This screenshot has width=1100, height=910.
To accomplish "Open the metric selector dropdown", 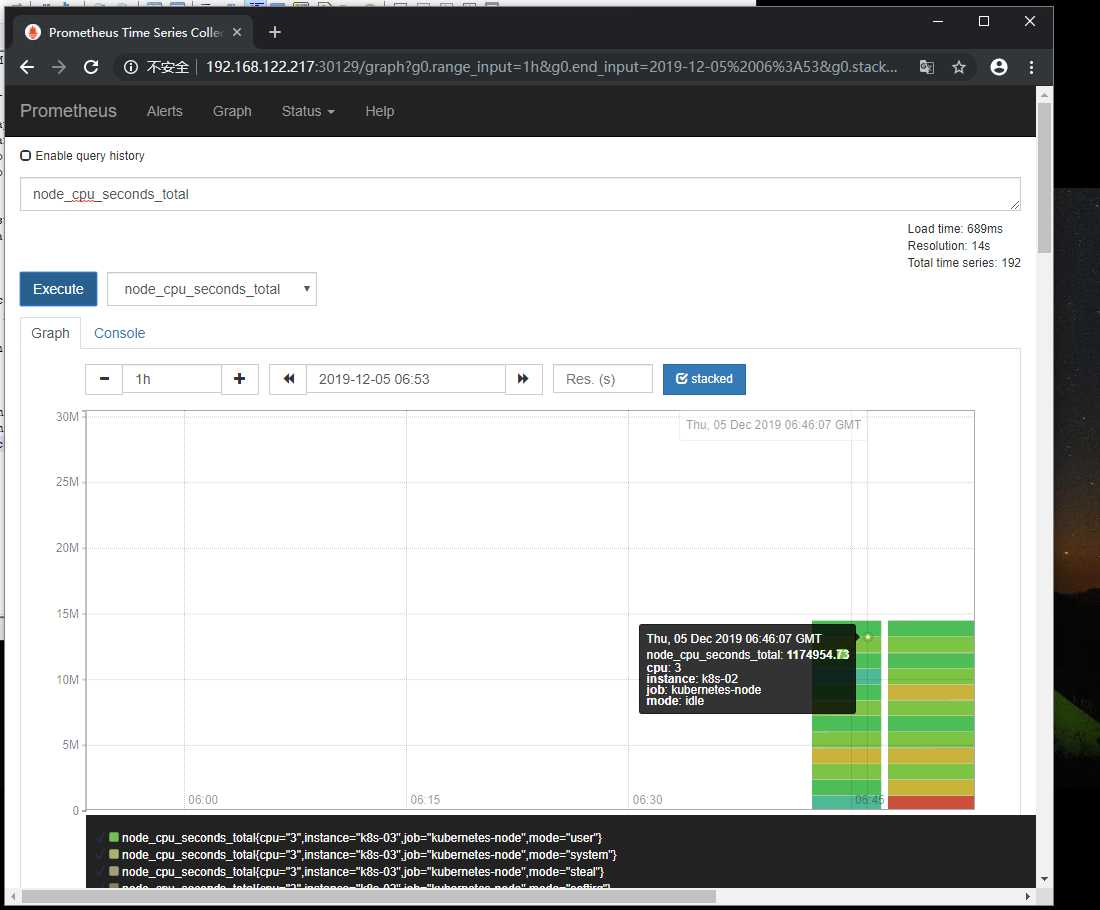I will click(x=212, y=289).
